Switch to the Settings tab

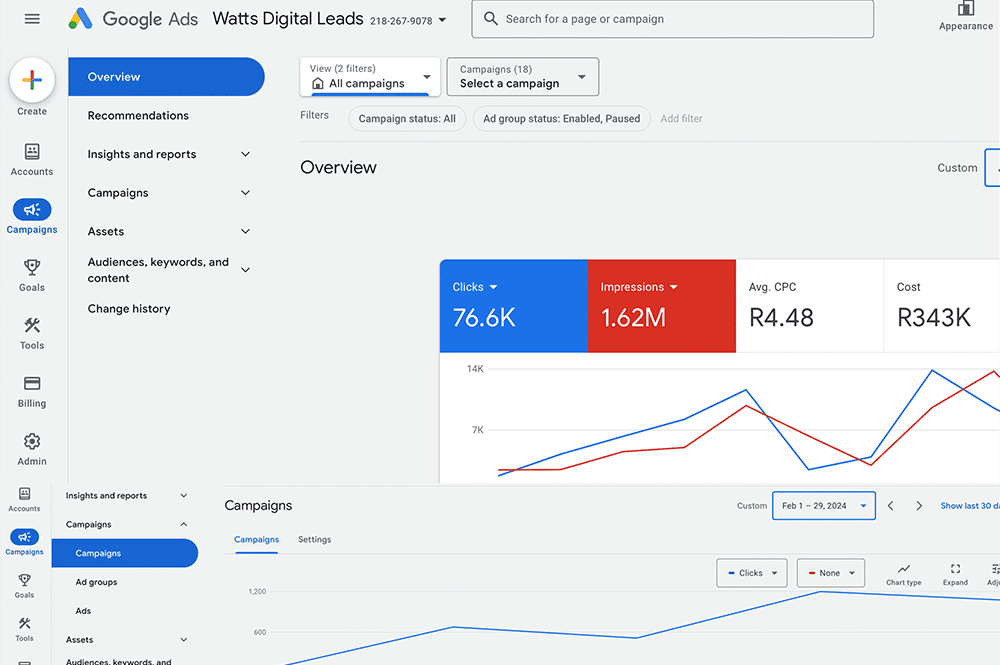314,539
